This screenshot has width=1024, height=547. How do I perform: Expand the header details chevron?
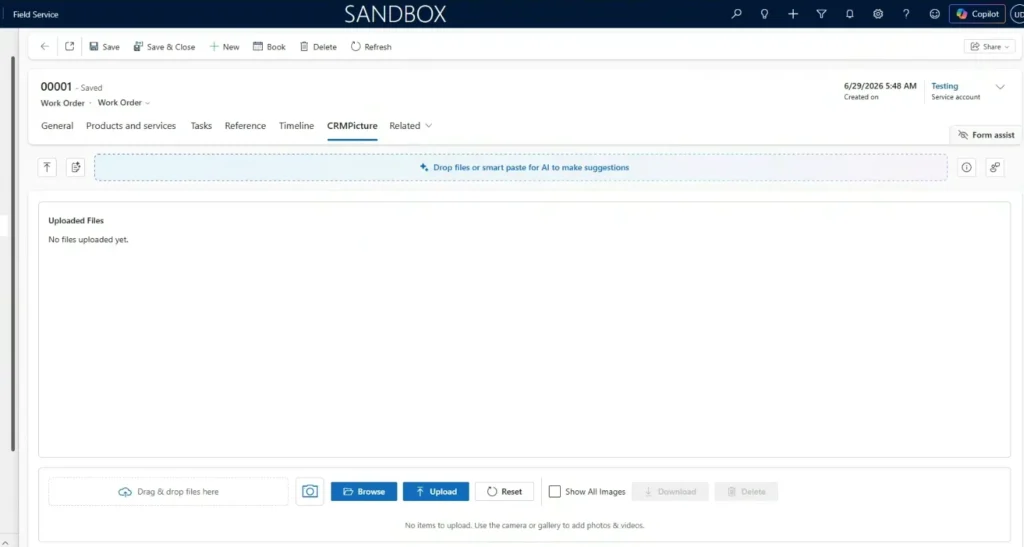(x=1000, y=87)
